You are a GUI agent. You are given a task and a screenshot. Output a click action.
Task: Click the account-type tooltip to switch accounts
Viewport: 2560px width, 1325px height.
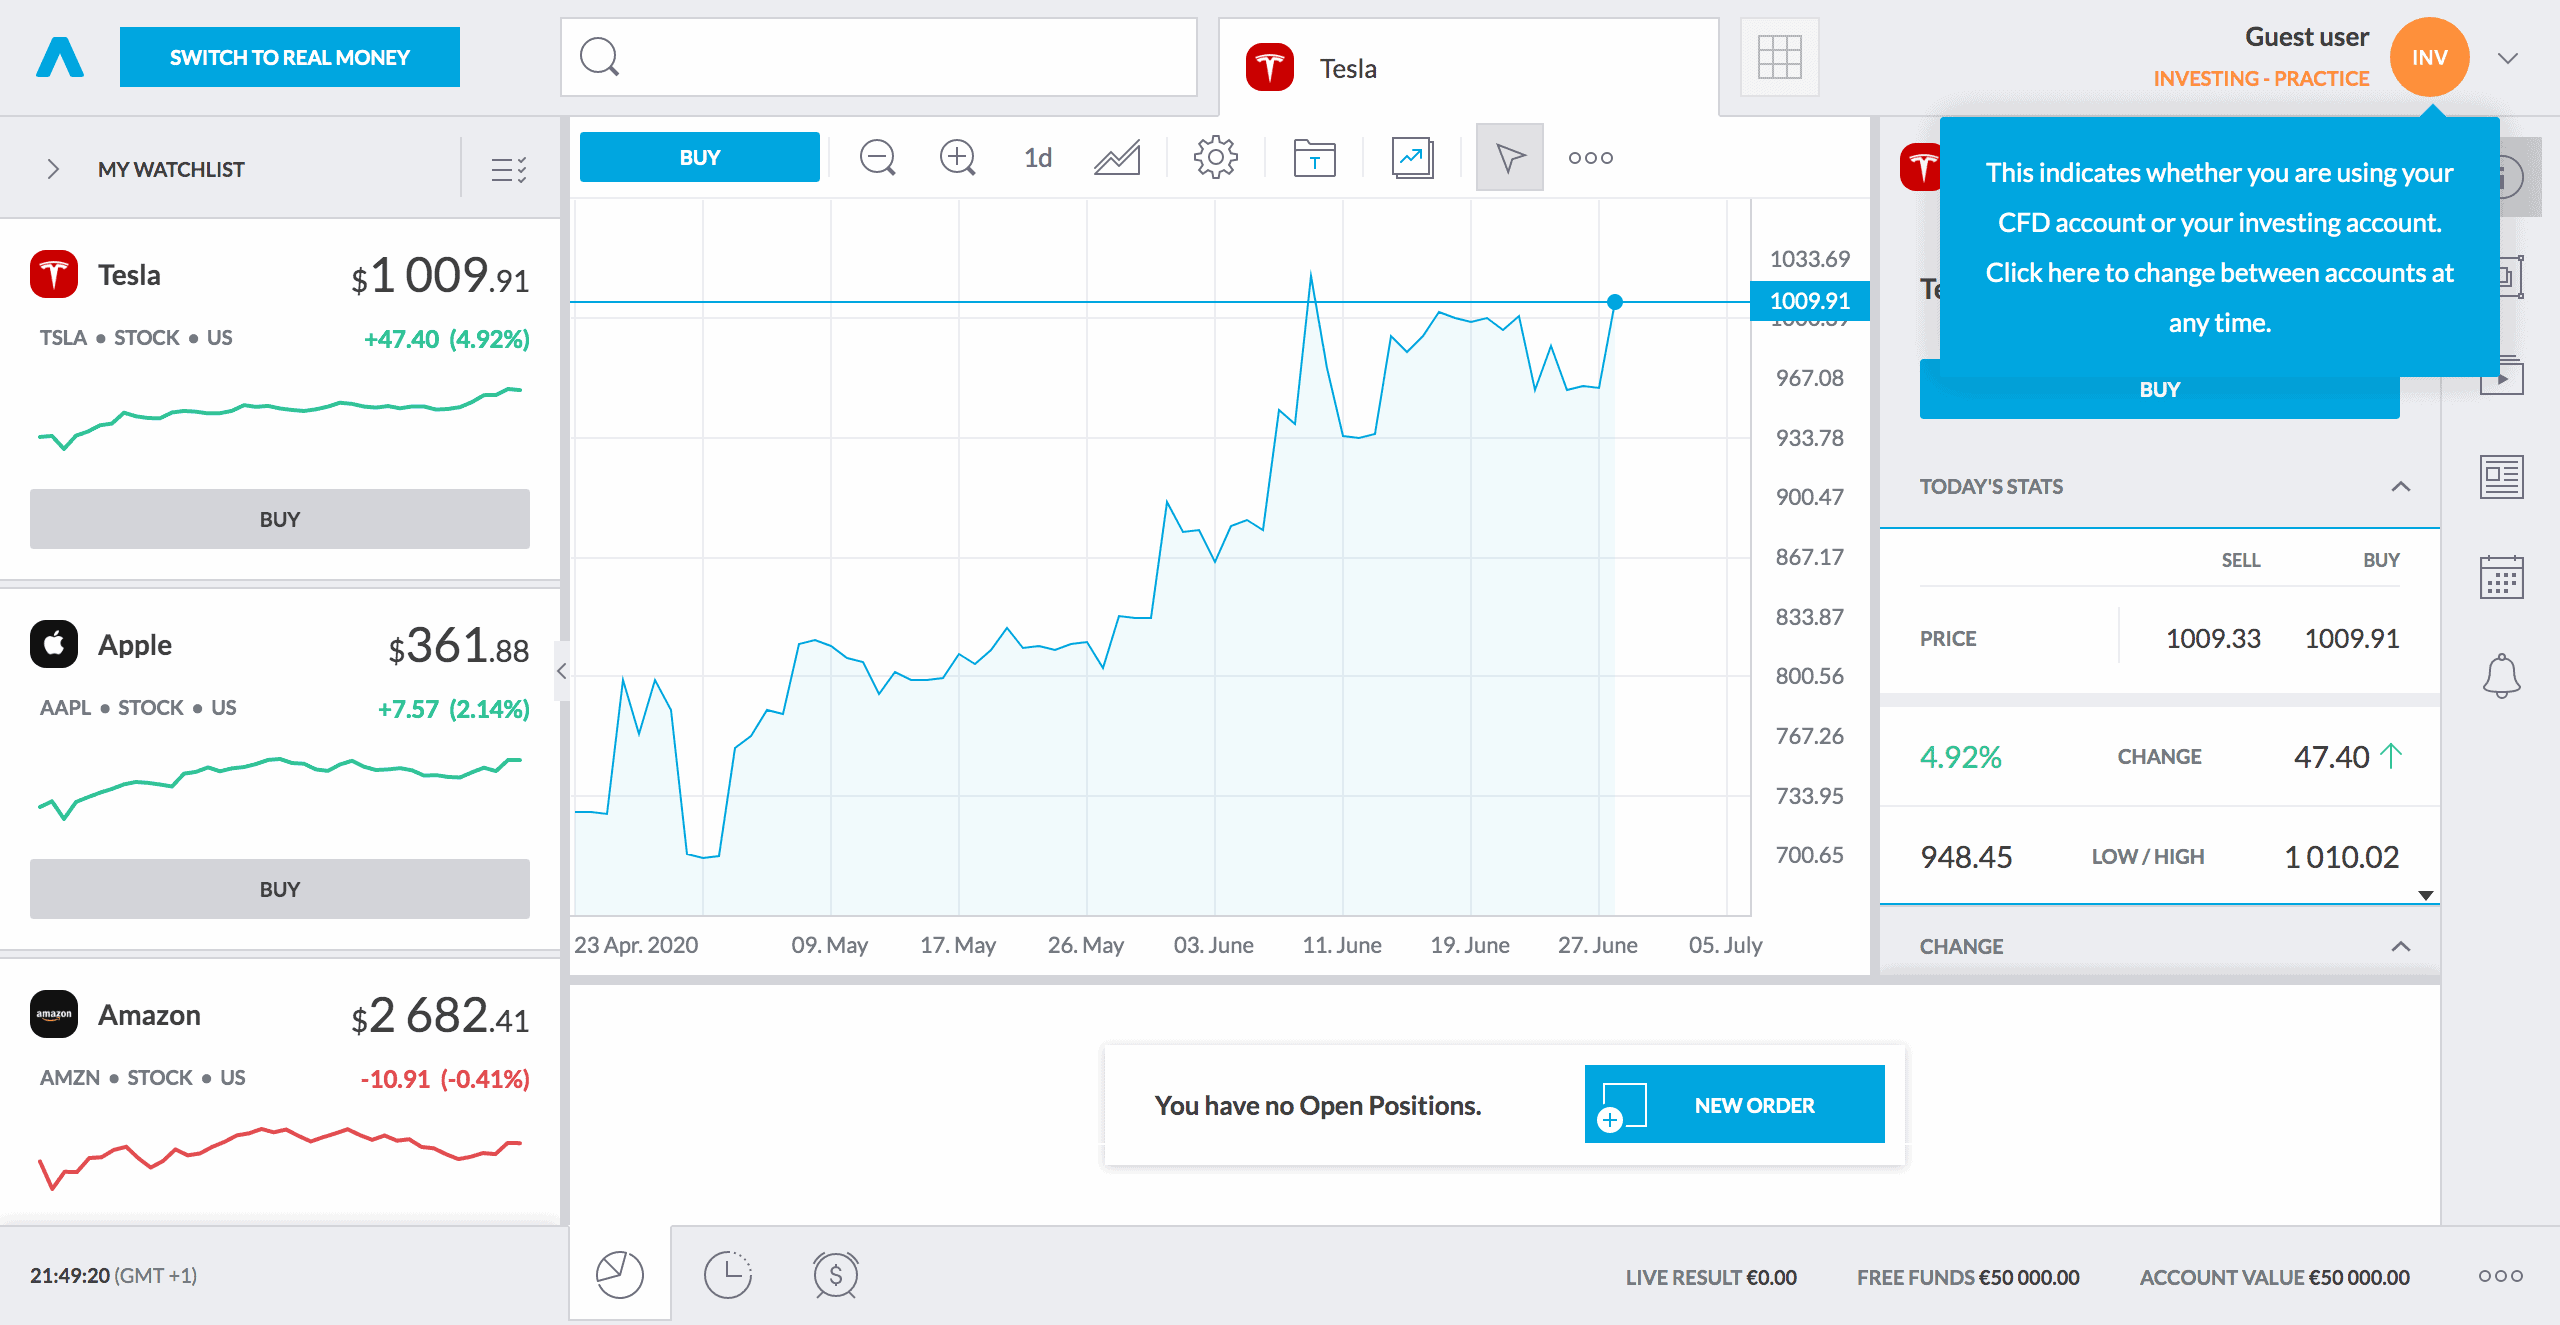2219,247
